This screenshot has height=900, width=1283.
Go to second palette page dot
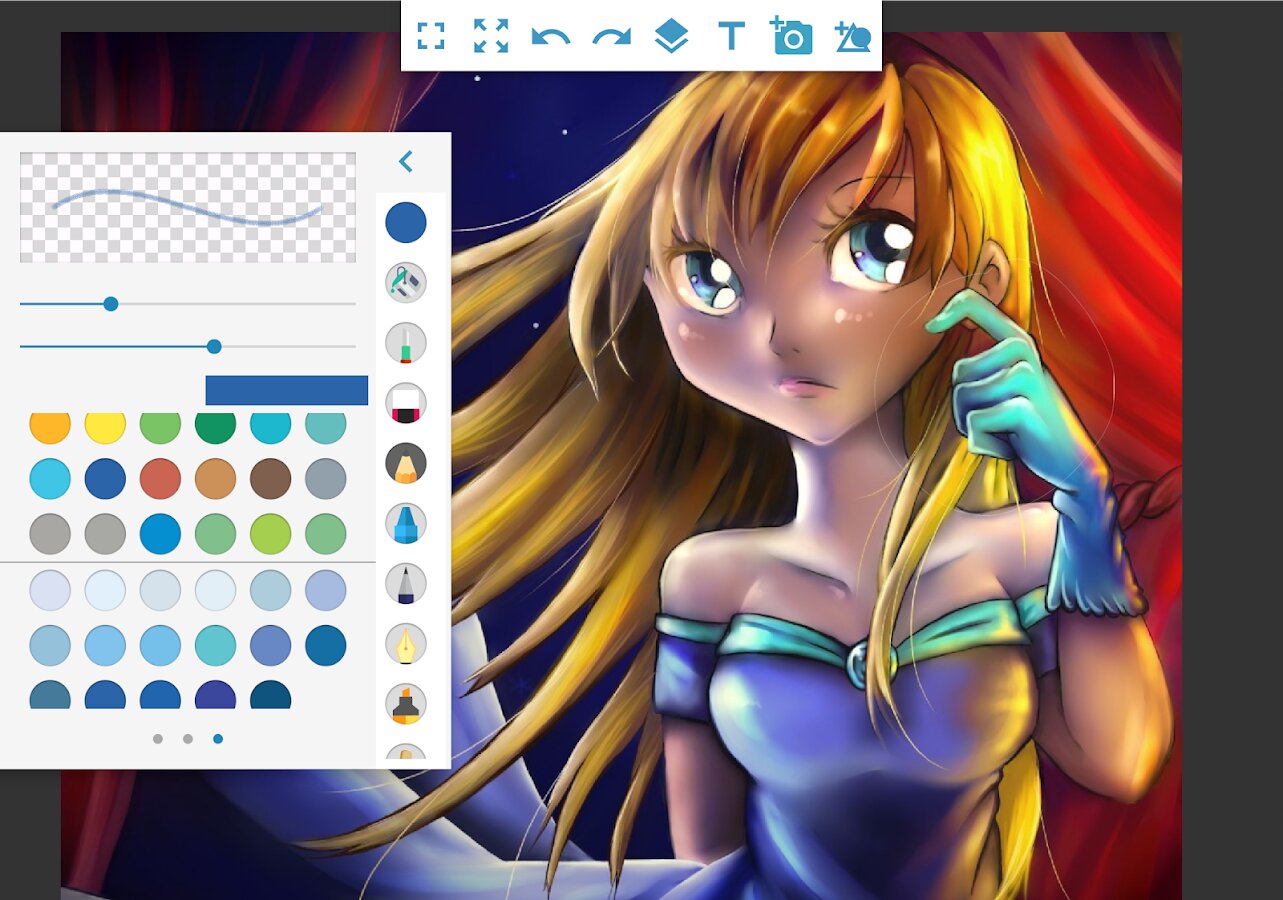188,739
